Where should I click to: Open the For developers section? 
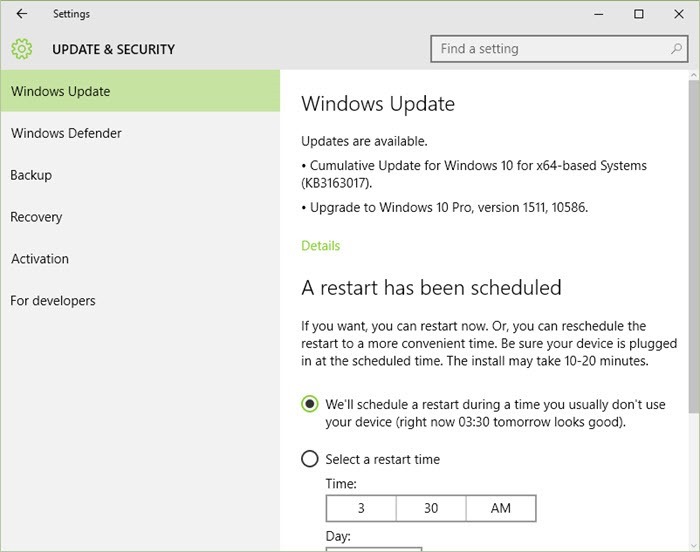click(140, 301)
